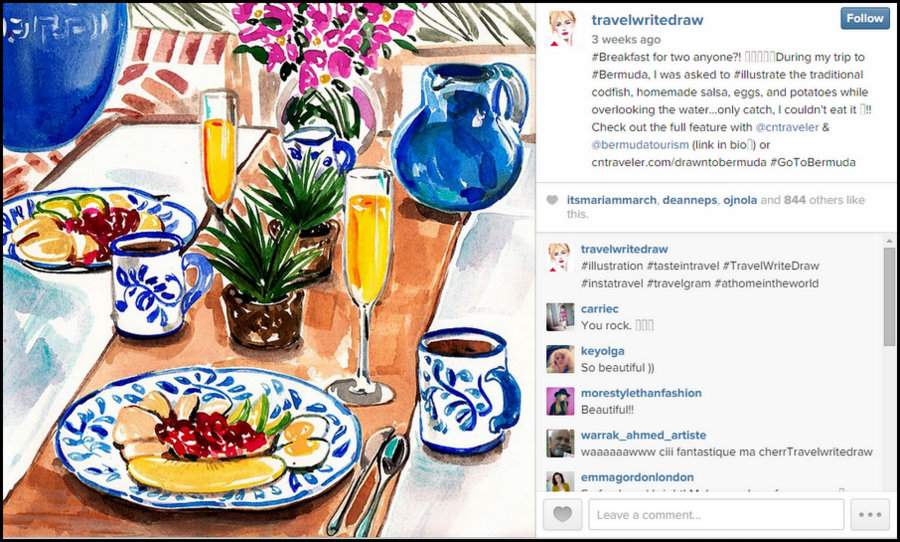Open the three-dots more options button
Viewport: 900px width, 542px height.
[x=870, y=514]
